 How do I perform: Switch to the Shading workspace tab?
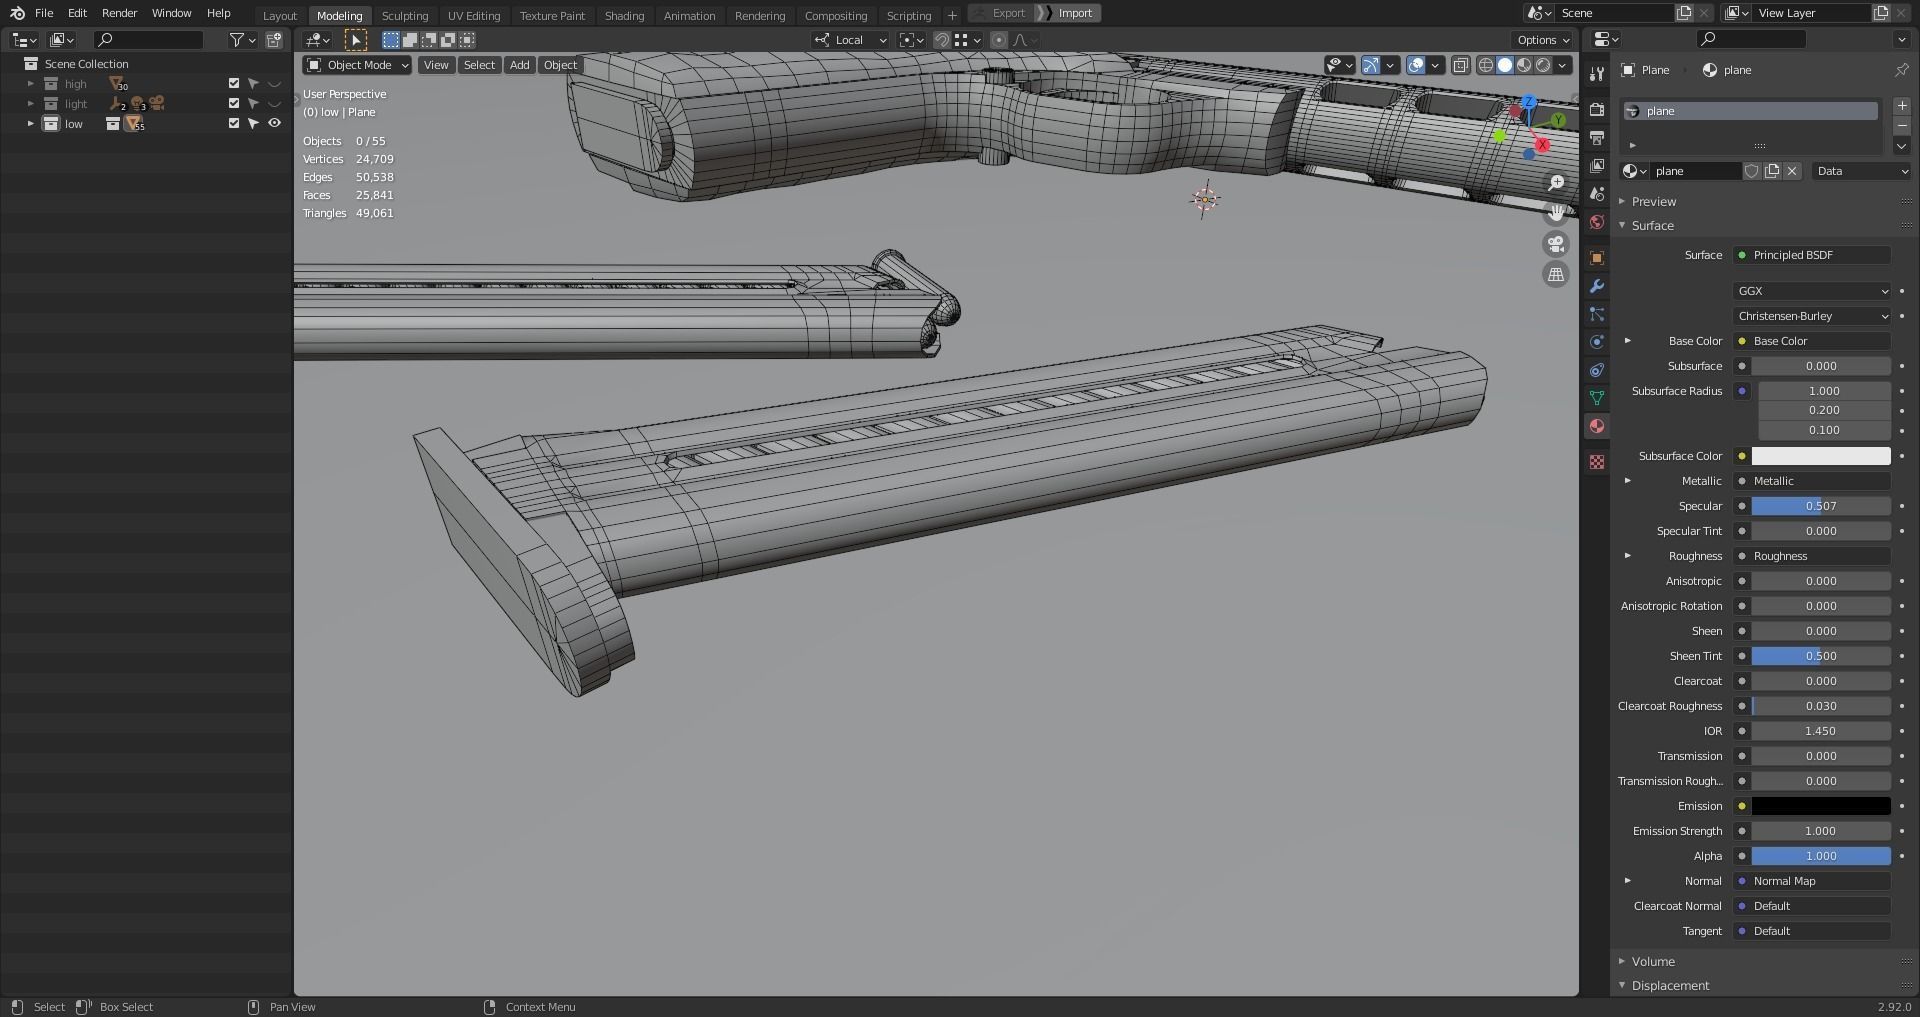point(624,15)
